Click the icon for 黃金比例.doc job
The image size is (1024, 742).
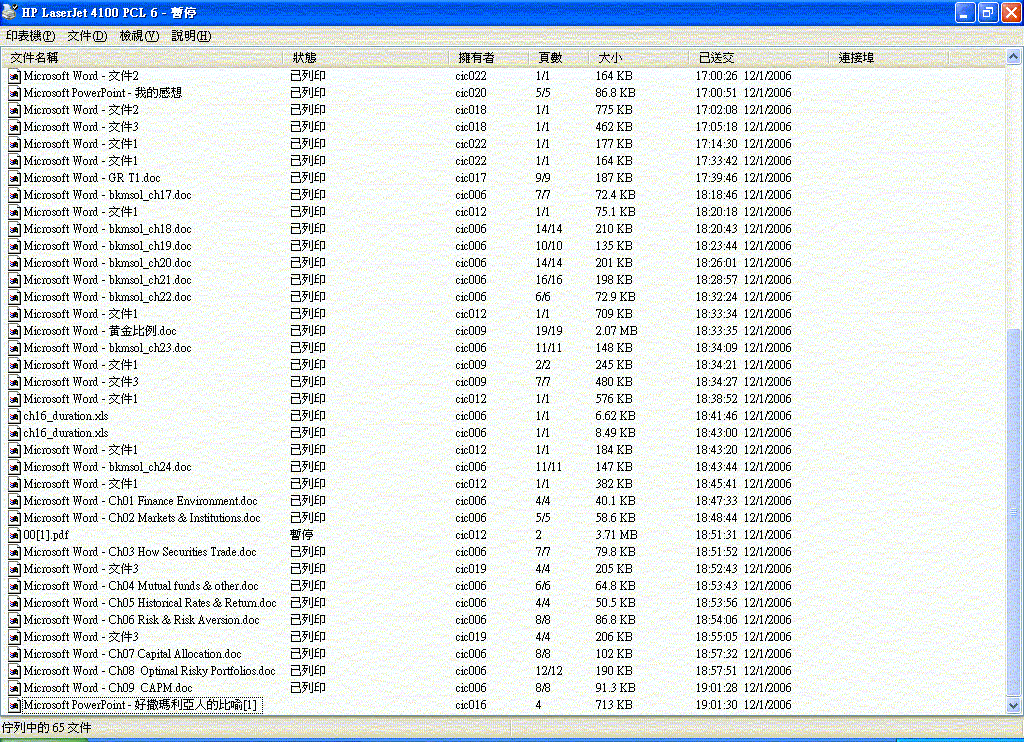click(x=14, y=331)
